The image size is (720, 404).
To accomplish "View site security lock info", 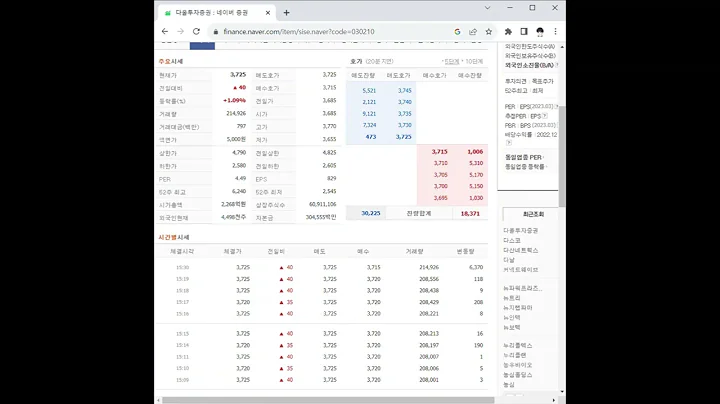I will [216, 32].
